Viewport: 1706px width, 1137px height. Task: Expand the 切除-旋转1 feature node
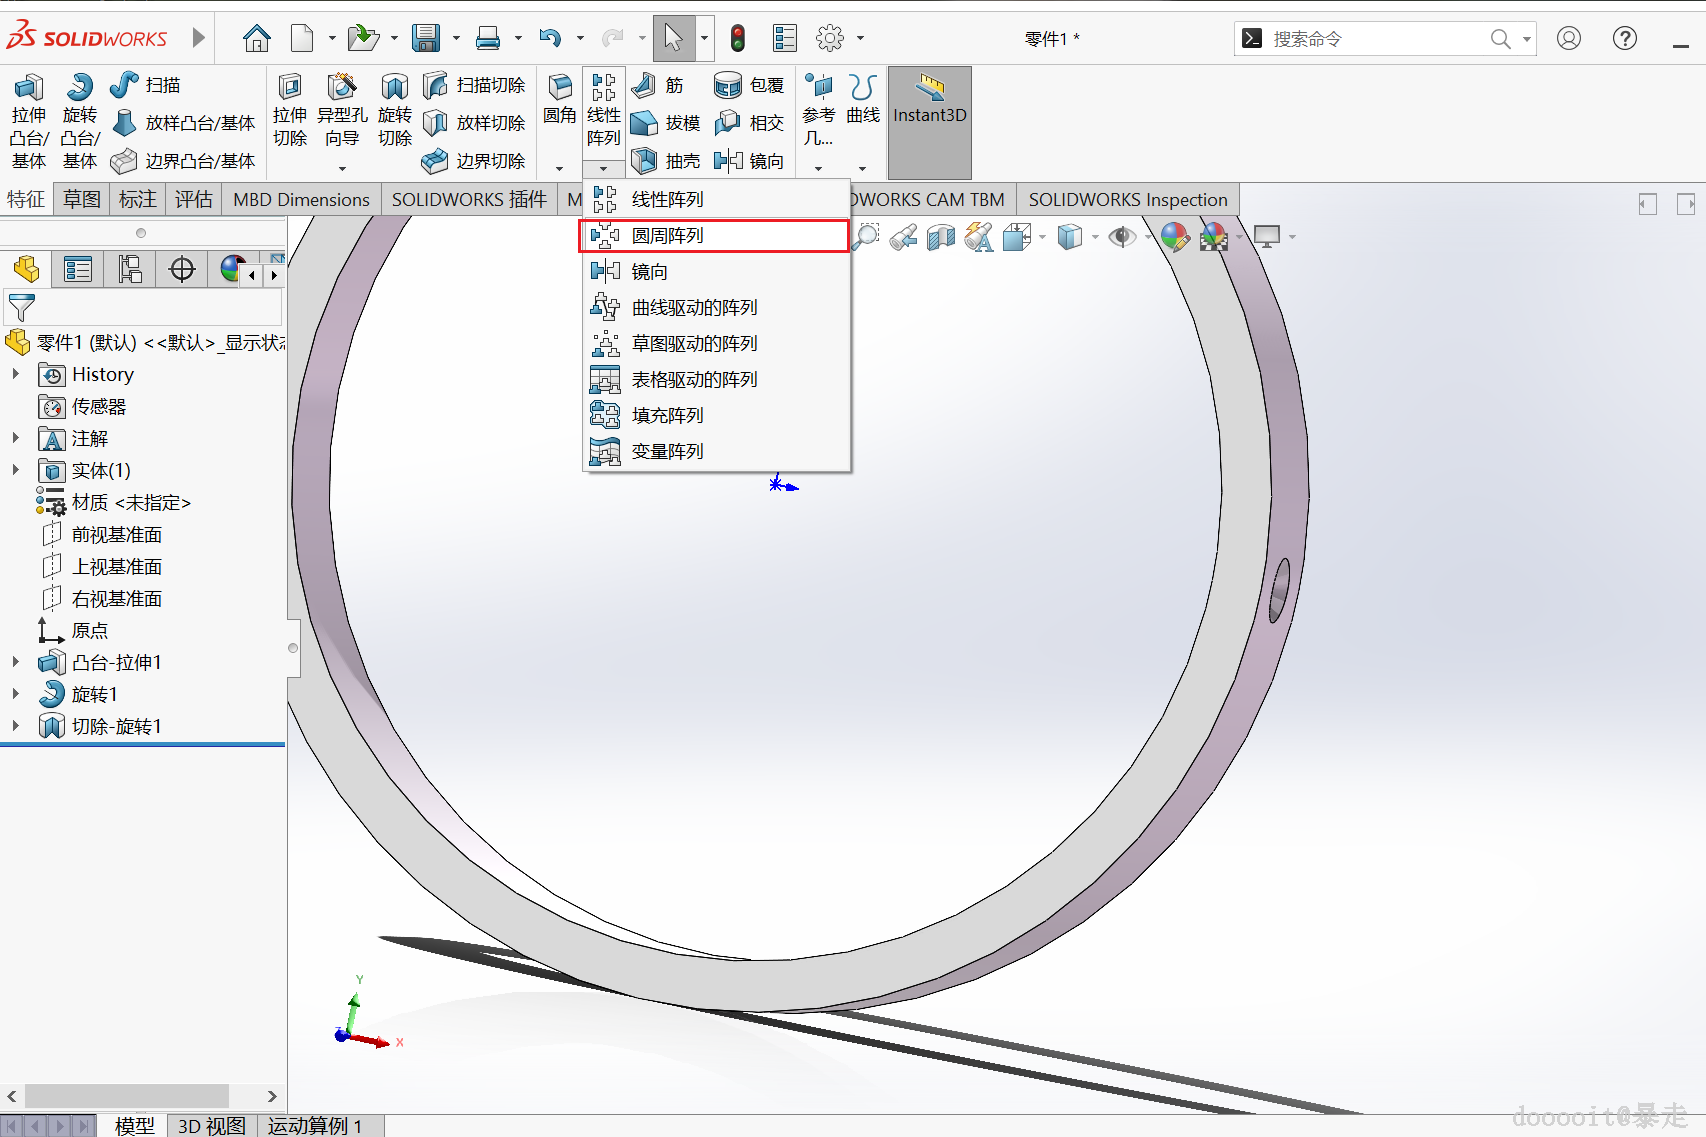pyautogui.click(x=16, y=726)
